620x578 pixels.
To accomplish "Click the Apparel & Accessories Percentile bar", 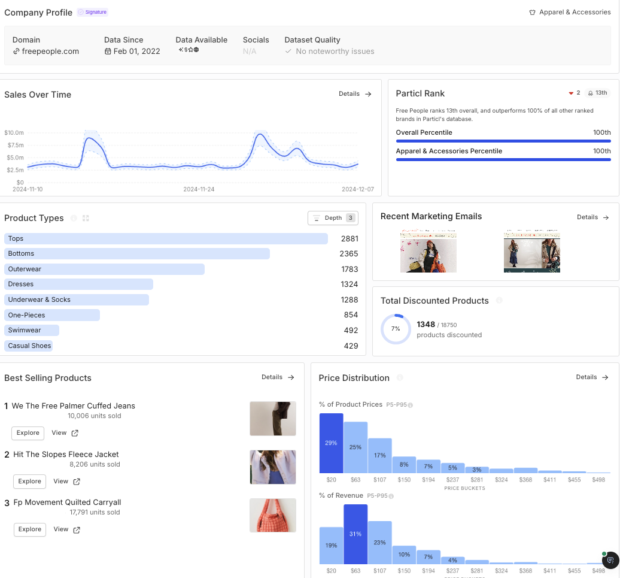I will point(503,159).
